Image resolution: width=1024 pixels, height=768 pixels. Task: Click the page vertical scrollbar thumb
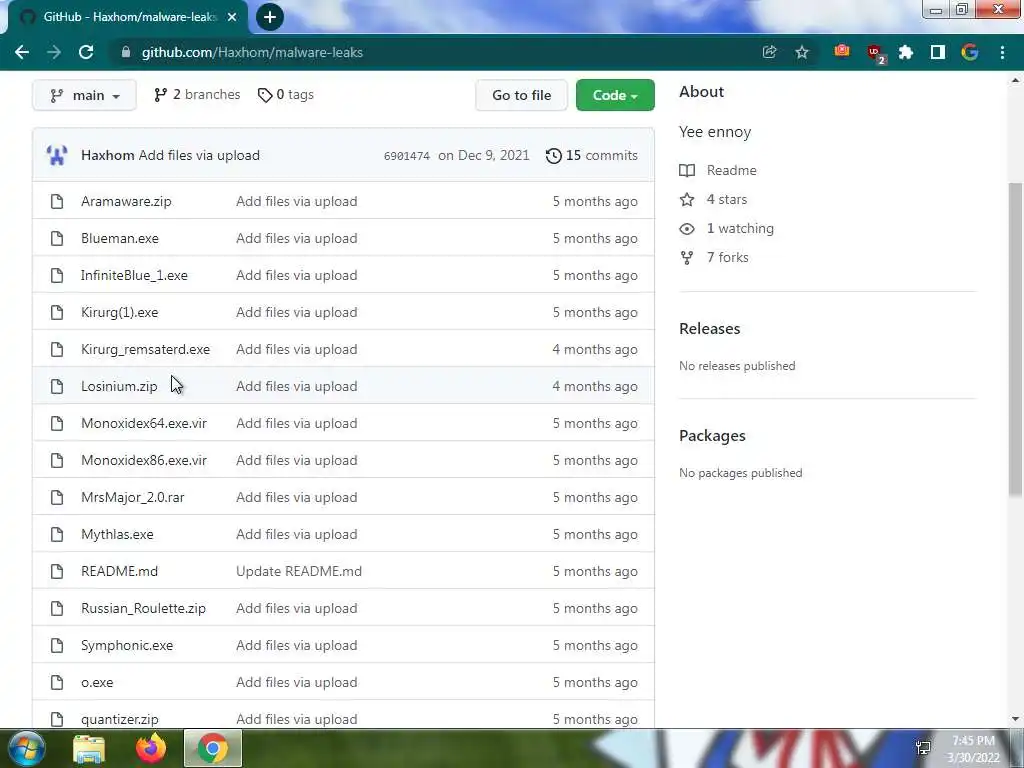(x=1015, y=340)
